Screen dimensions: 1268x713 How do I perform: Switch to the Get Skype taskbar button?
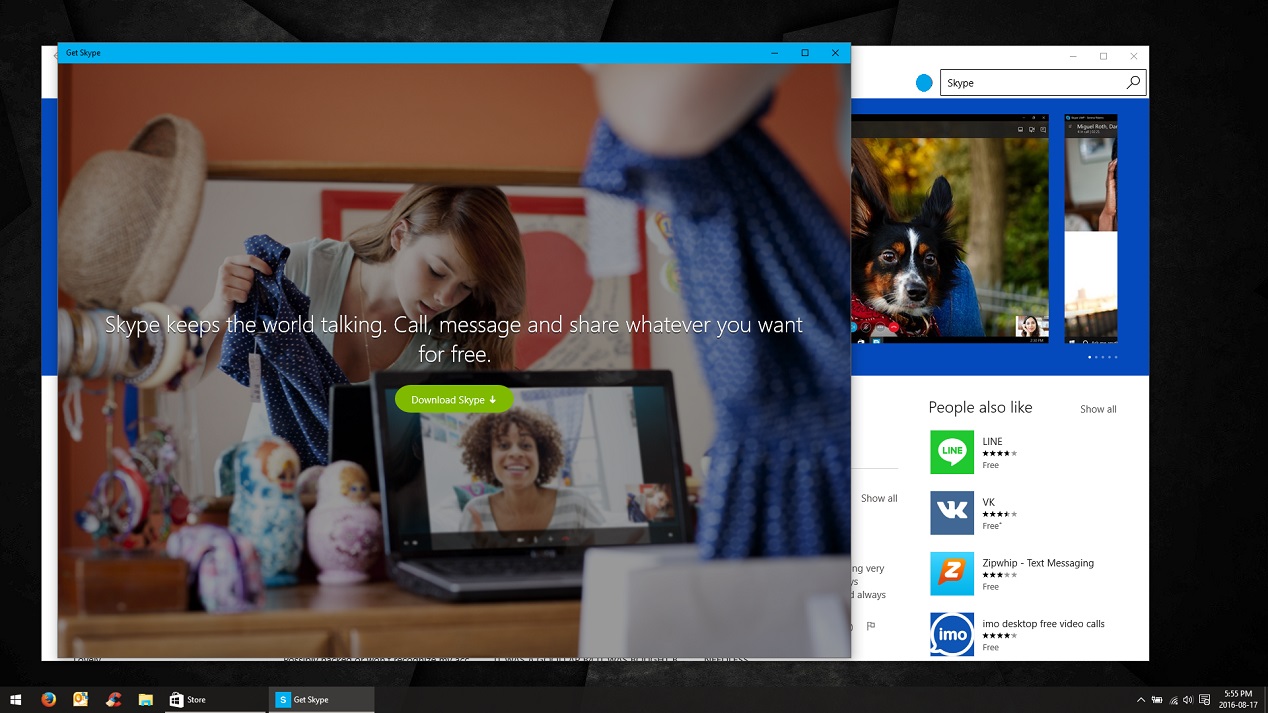coord(321,699)
